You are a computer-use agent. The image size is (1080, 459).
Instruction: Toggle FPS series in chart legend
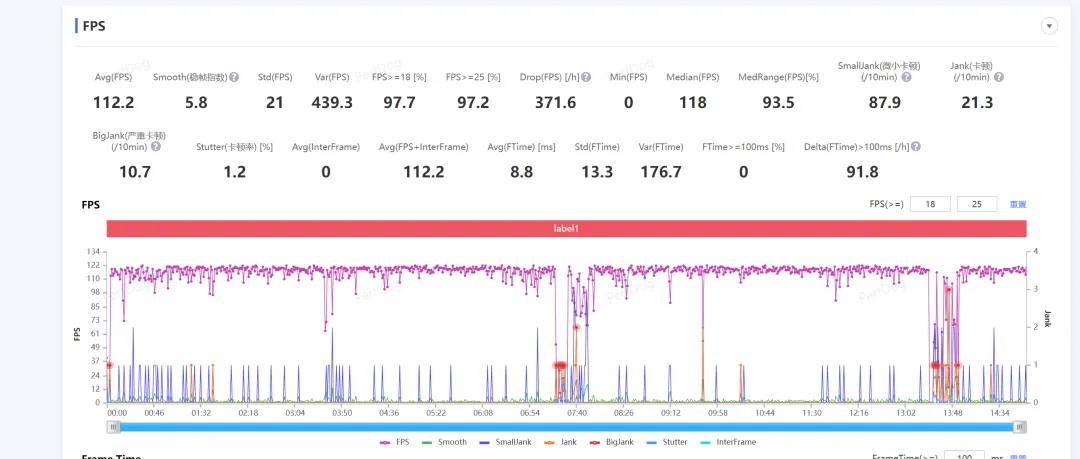[395, 442]
